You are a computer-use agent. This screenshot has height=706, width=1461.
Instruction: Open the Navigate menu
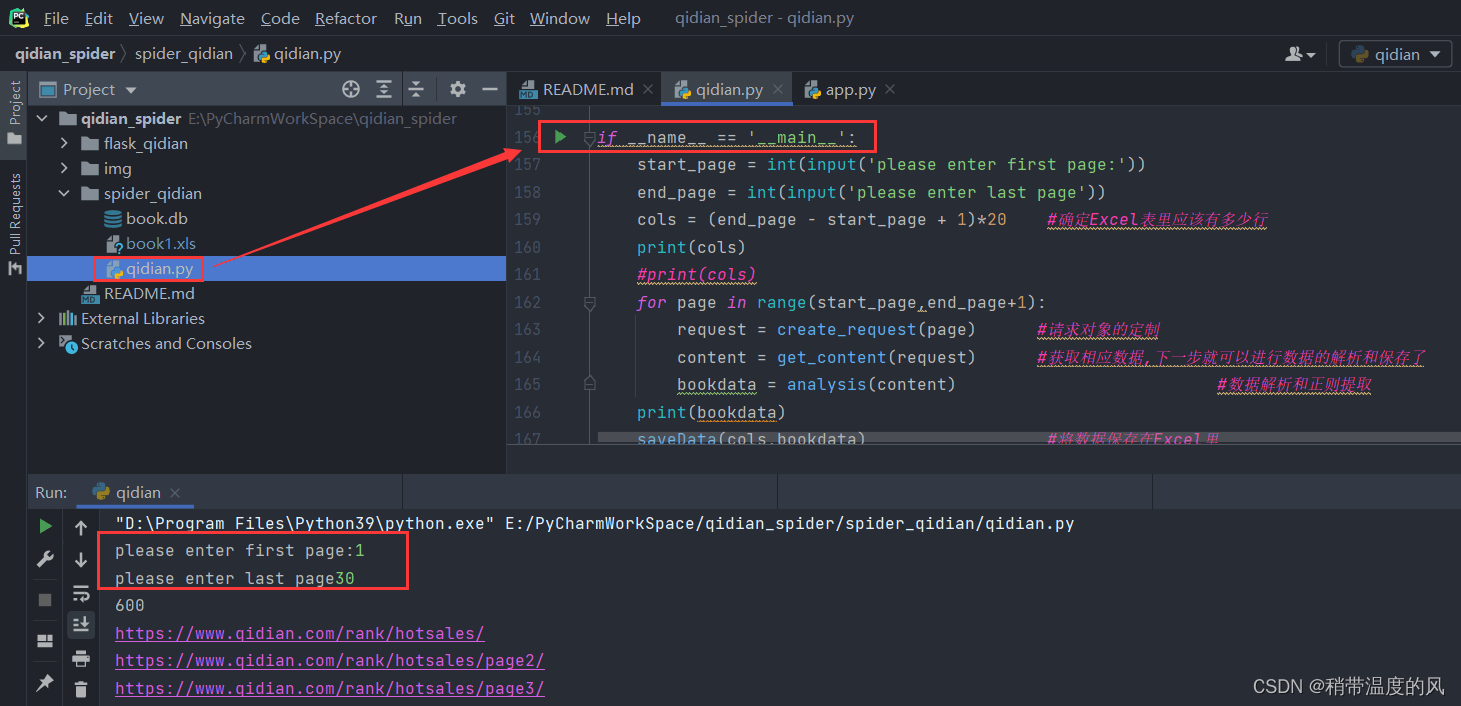tap(212, 18)
